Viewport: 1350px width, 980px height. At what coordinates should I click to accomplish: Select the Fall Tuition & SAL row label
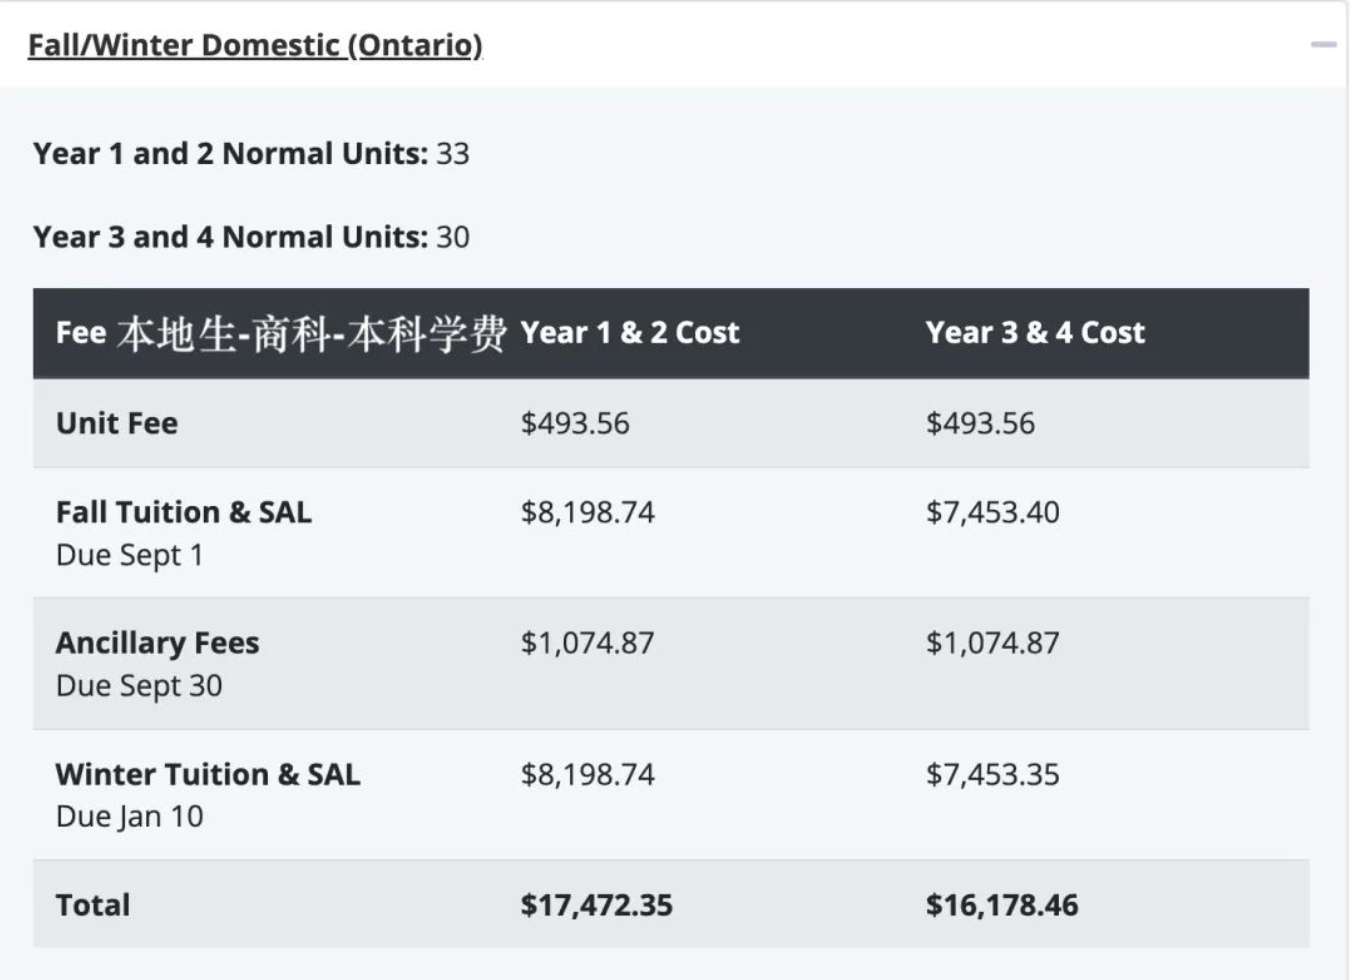coord(184,512)
